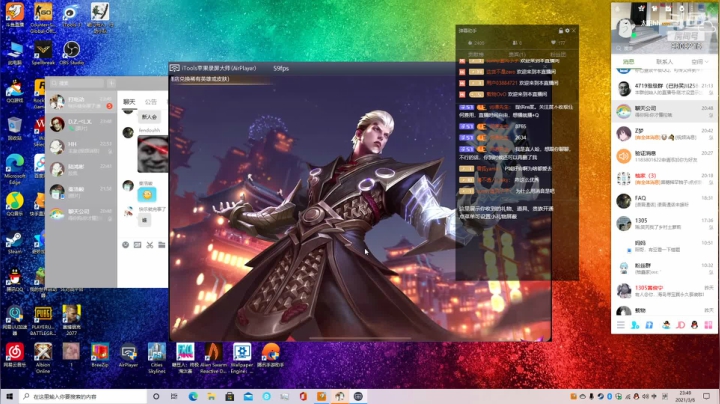Click the lock icon in the danmaku assistant panel
The image size is (720, 404).
coord(561,31)
